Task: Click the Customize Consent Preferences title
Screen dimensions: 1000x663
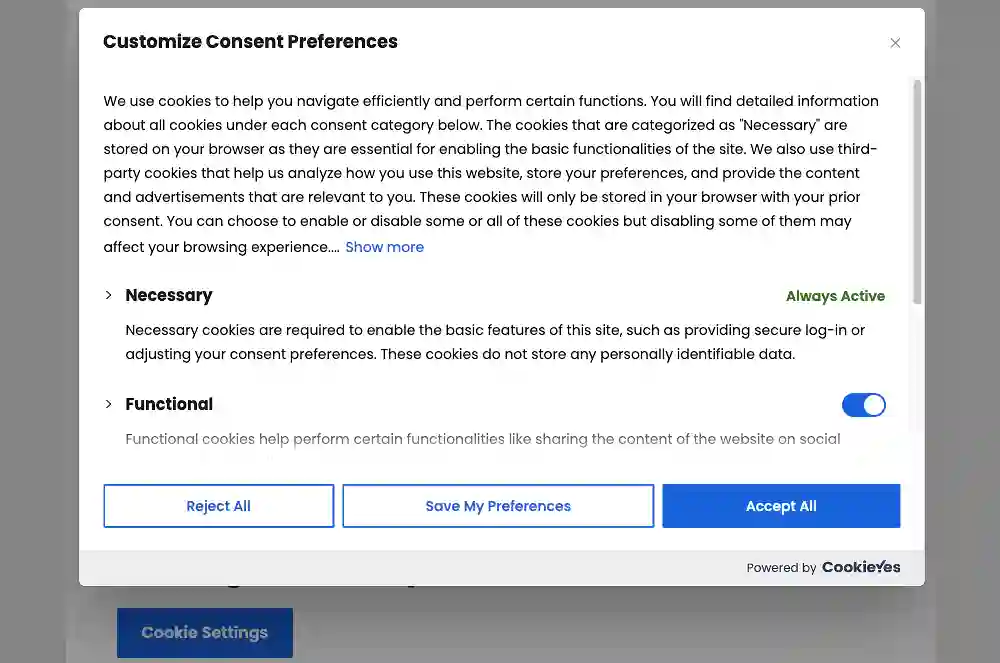Action: (x=250, y=42)
